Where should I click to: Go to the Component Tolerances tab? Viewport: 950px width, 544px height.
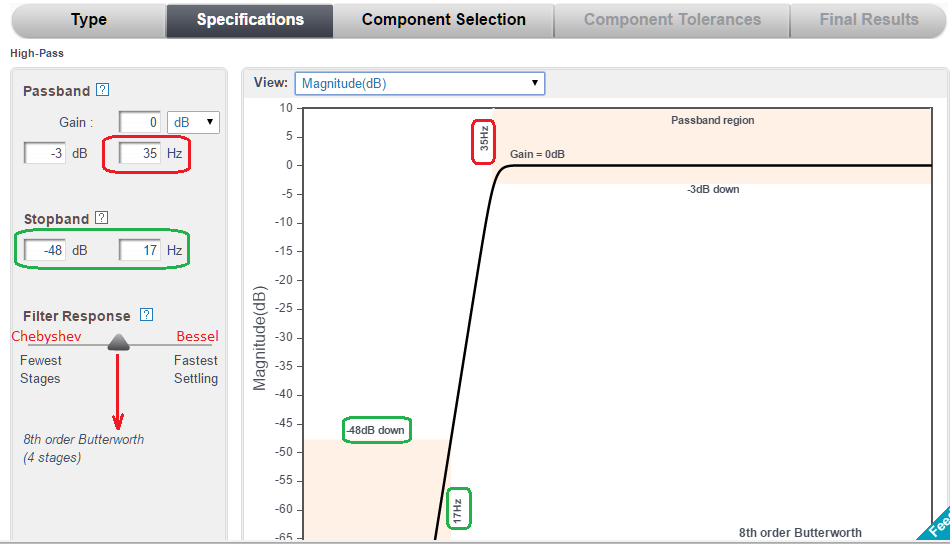point(672,20)
